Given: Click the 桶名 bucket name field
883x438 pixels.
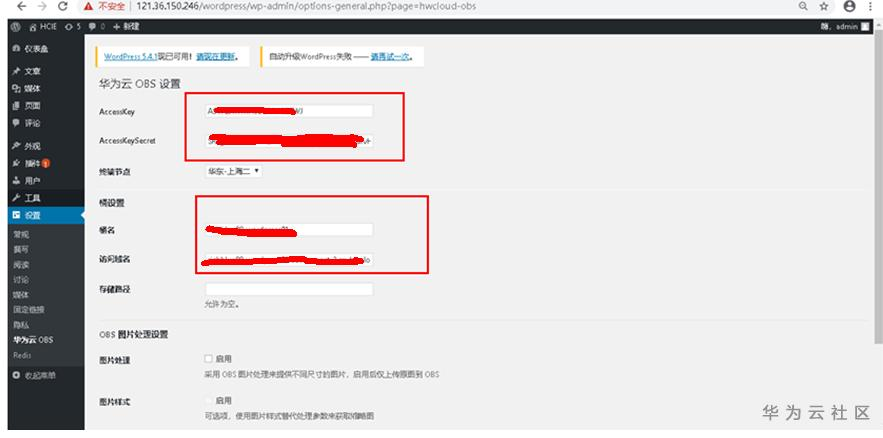Looking at the screenshot, I should (289, 230).
